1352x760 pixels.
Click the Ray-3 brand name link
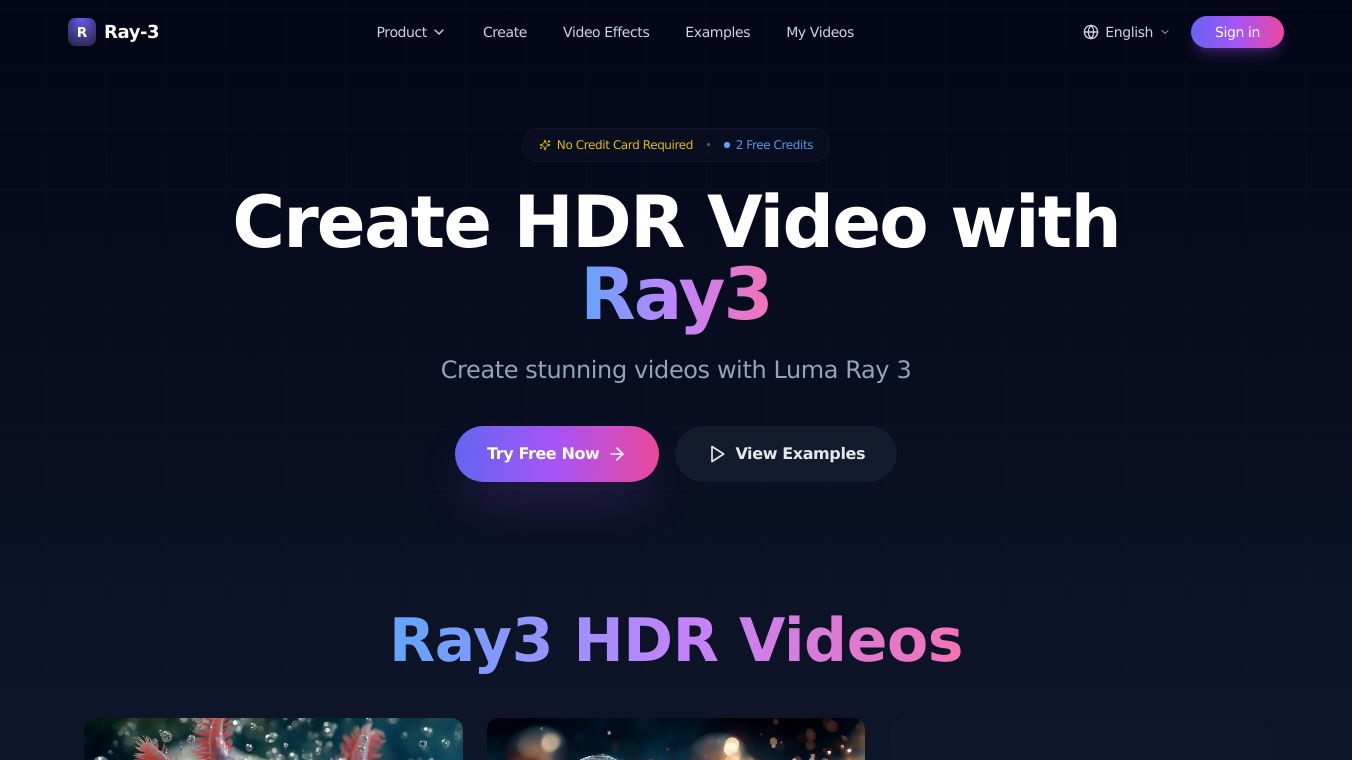[x=131, y=32]
